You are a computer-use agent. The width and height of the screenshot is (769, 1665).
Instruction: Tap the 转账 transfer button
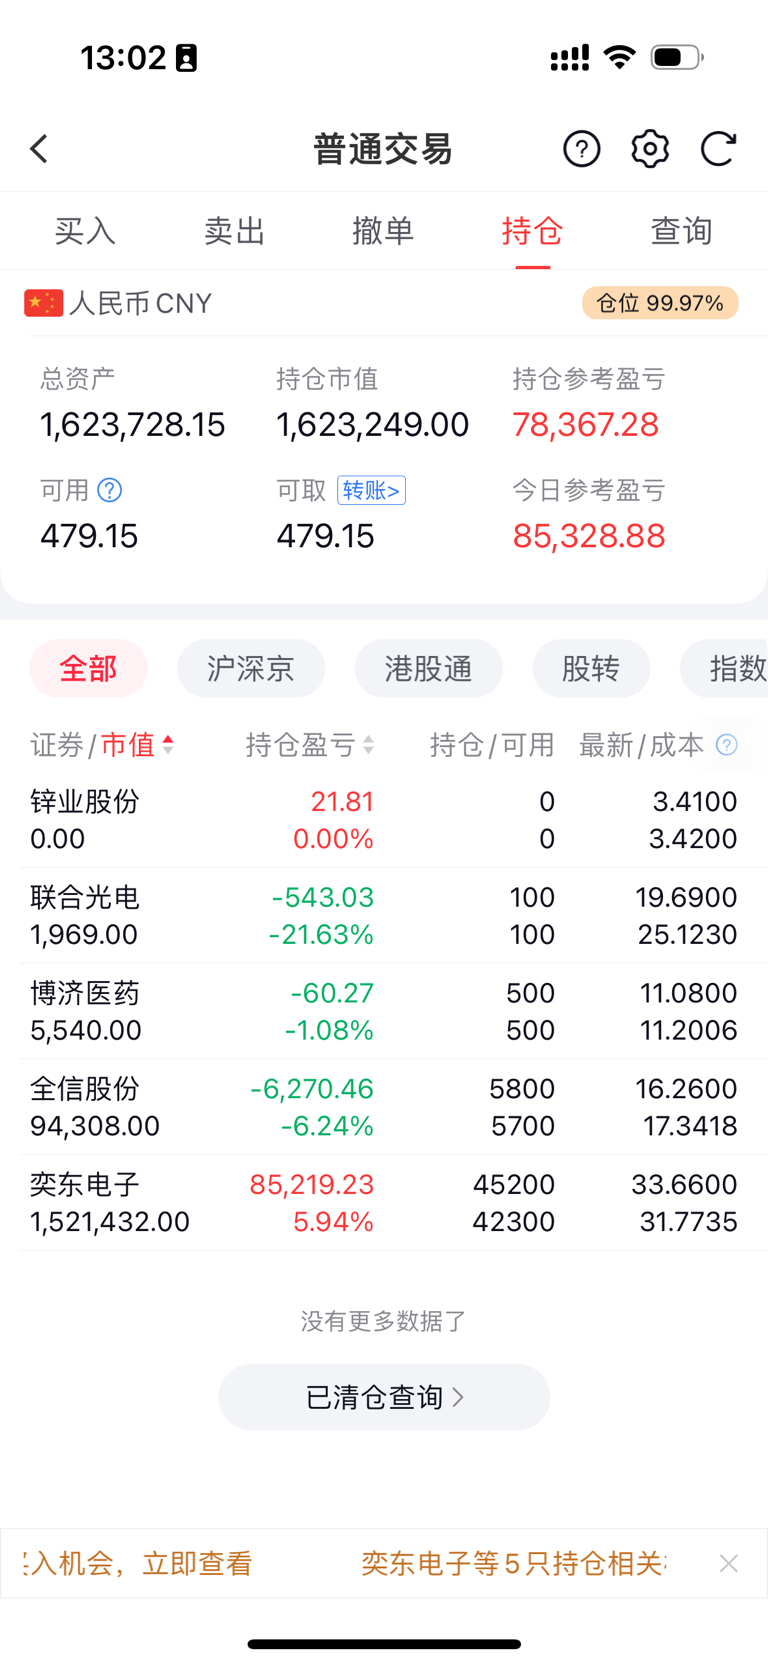pos(371,490)
